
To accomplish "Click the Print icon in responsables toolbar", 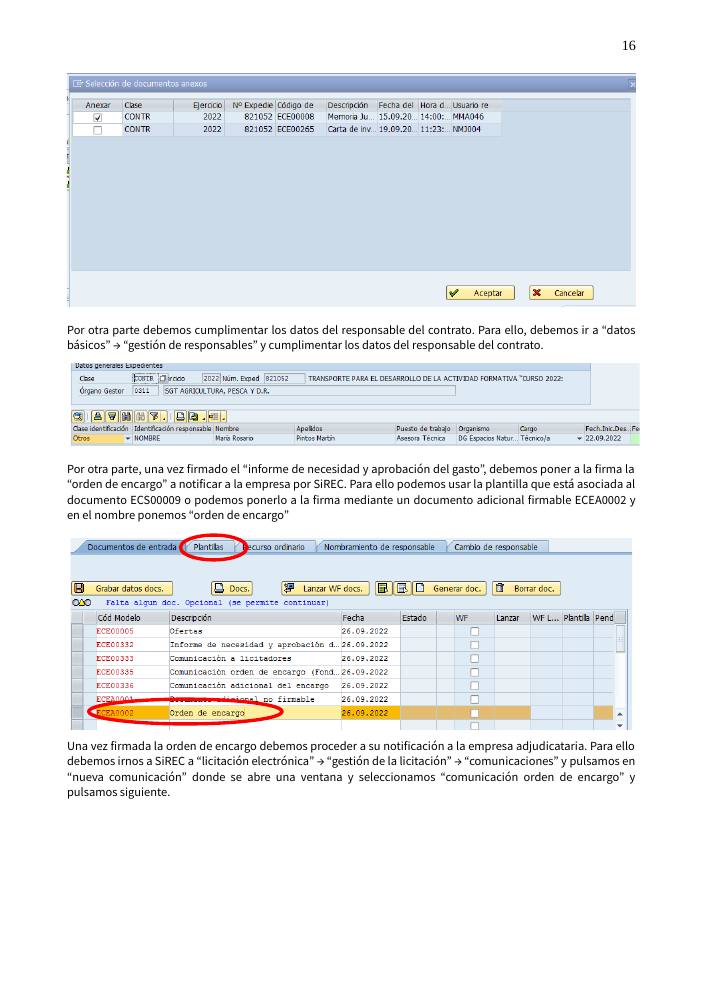I will click(181, 416).
